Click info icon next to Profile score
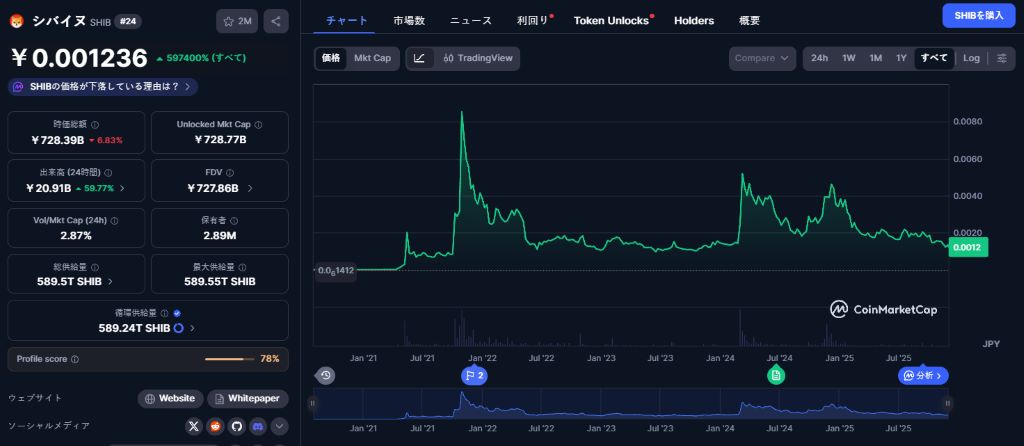Image resolution: width=1024 pixels, height=446 pixels. tap(74, 359)
